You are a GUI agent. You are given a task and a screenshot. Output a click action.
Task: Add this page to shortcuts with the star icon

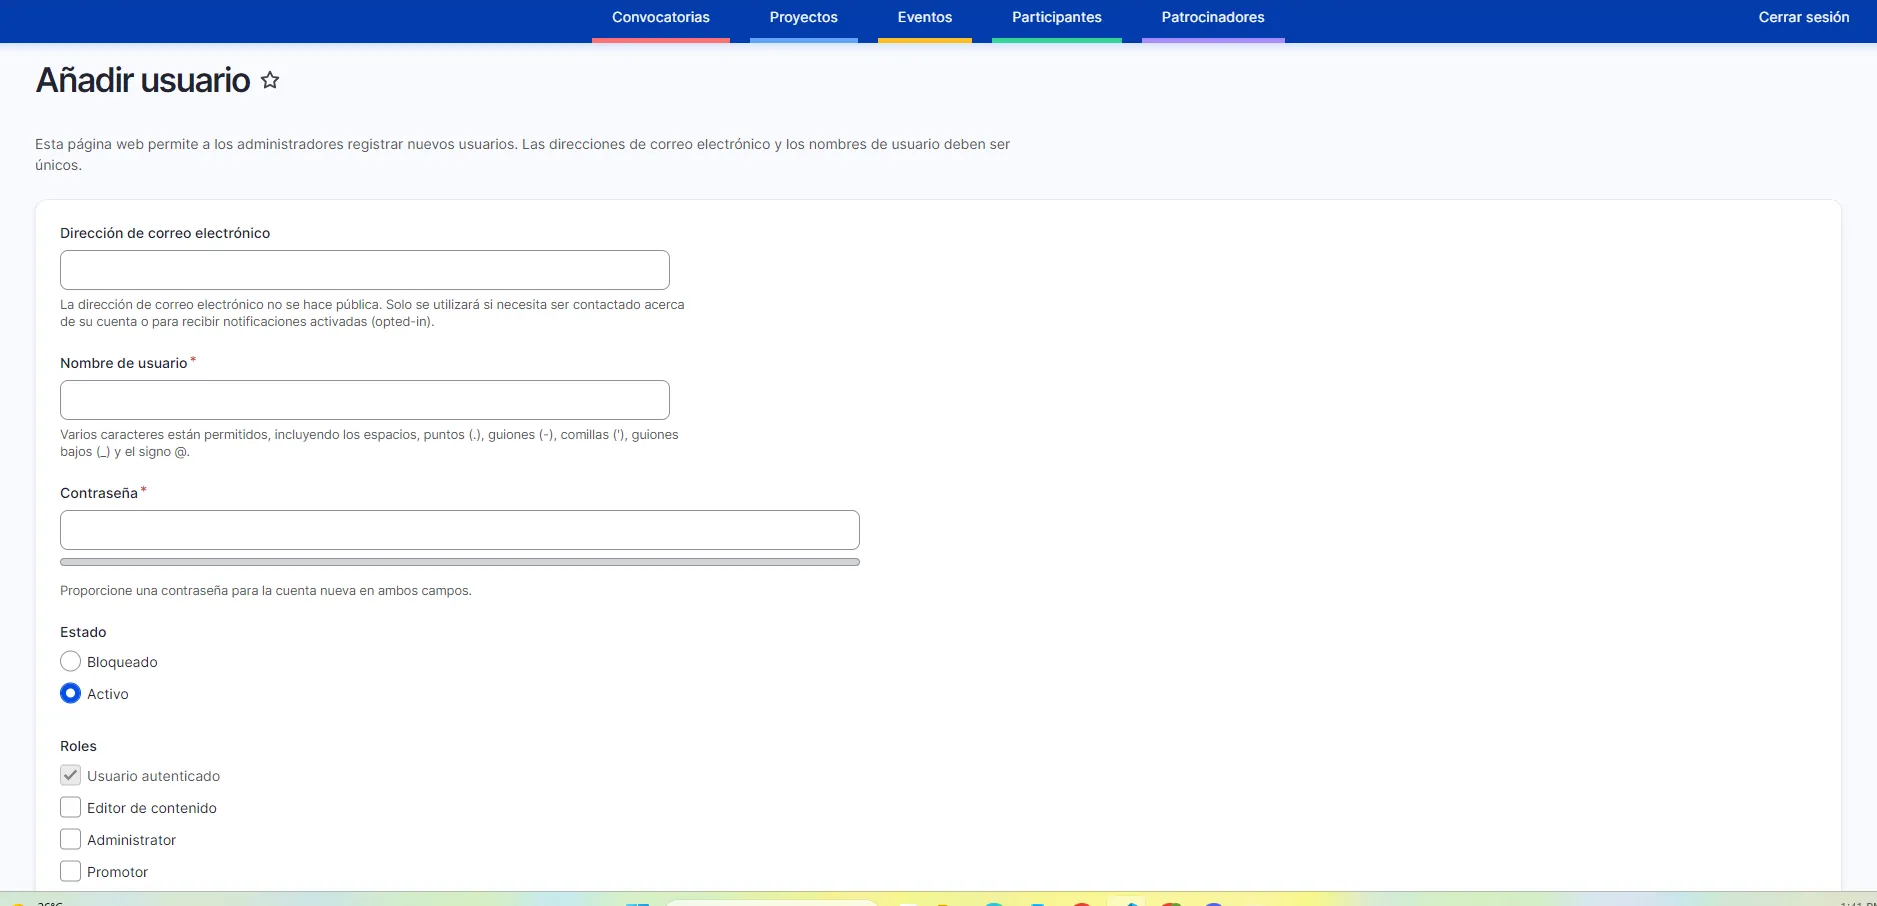tap(270, 80)
